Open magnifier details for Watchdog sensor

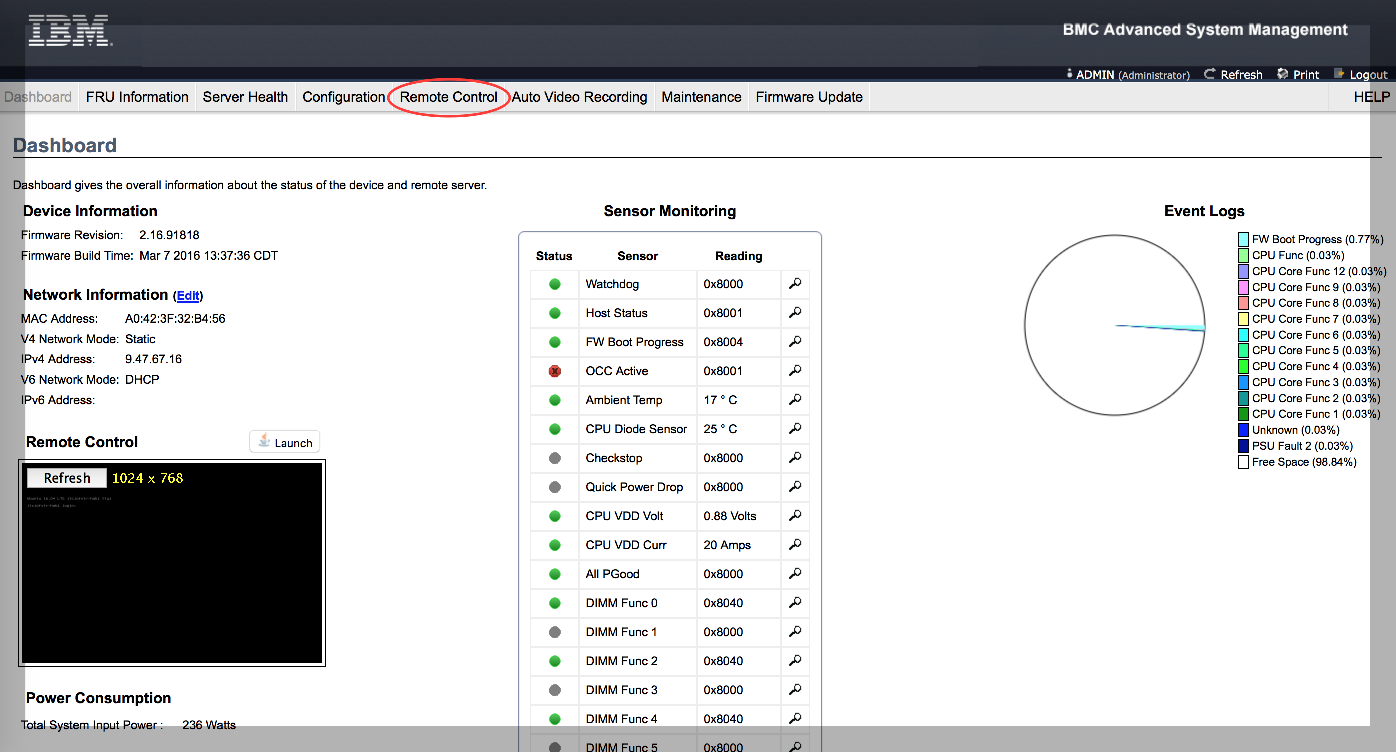point(795,284)
